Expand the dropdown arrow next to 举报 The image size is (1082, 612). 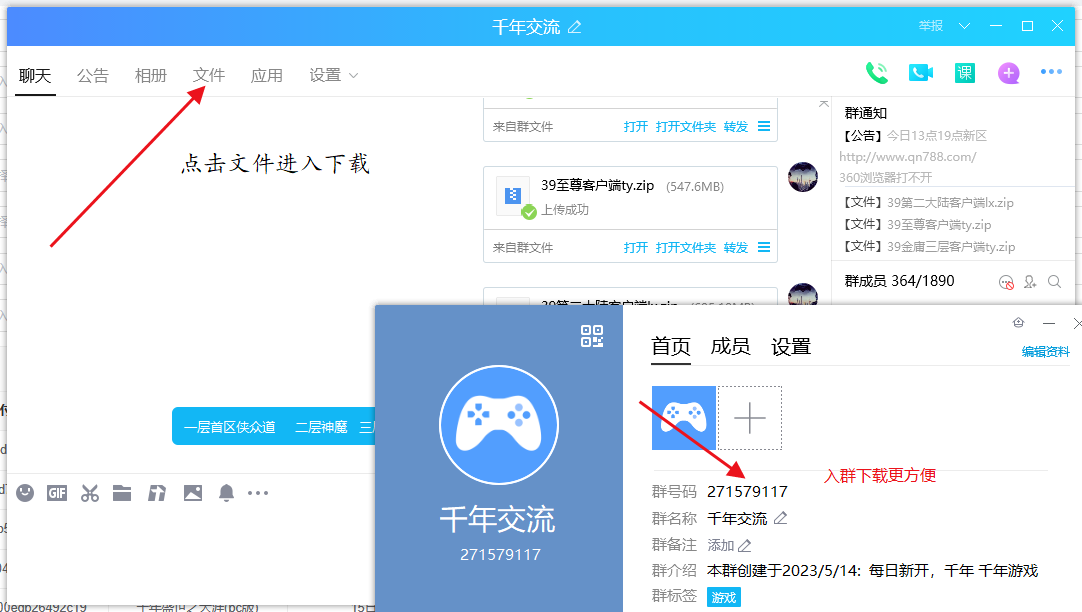point(965,26)
